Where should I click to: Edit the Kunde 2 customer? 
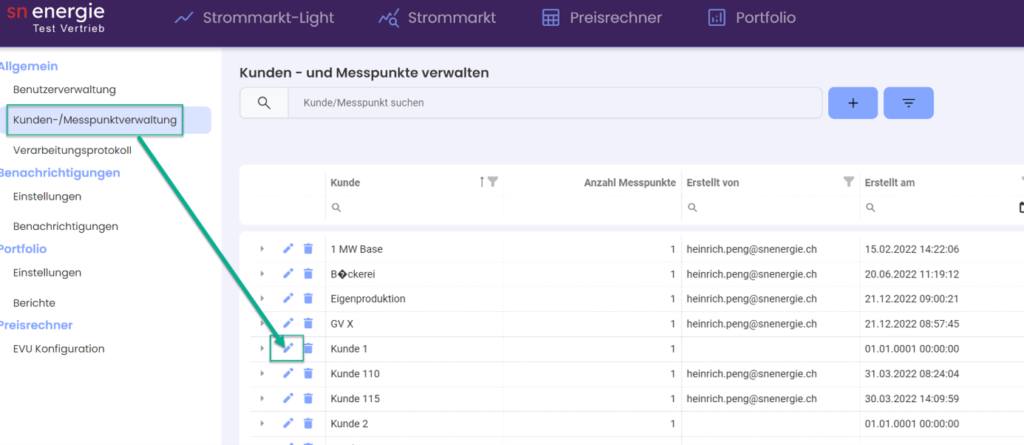(288, 423)
